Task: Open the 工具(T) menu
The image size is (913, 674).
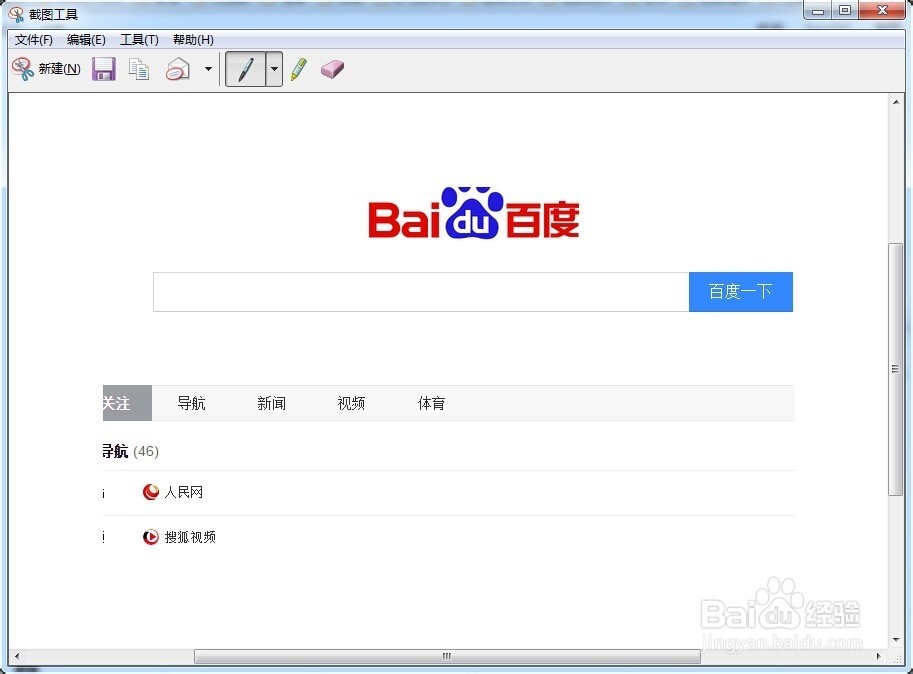Action: pyautogui.click(x=139, y=40)
